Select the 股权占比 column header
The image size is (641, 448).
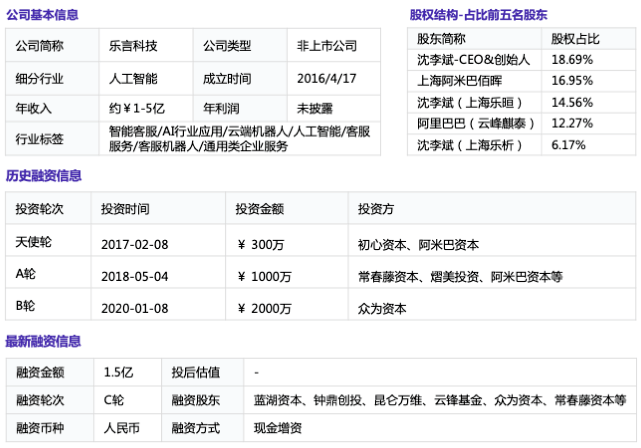tap(575, 39)
